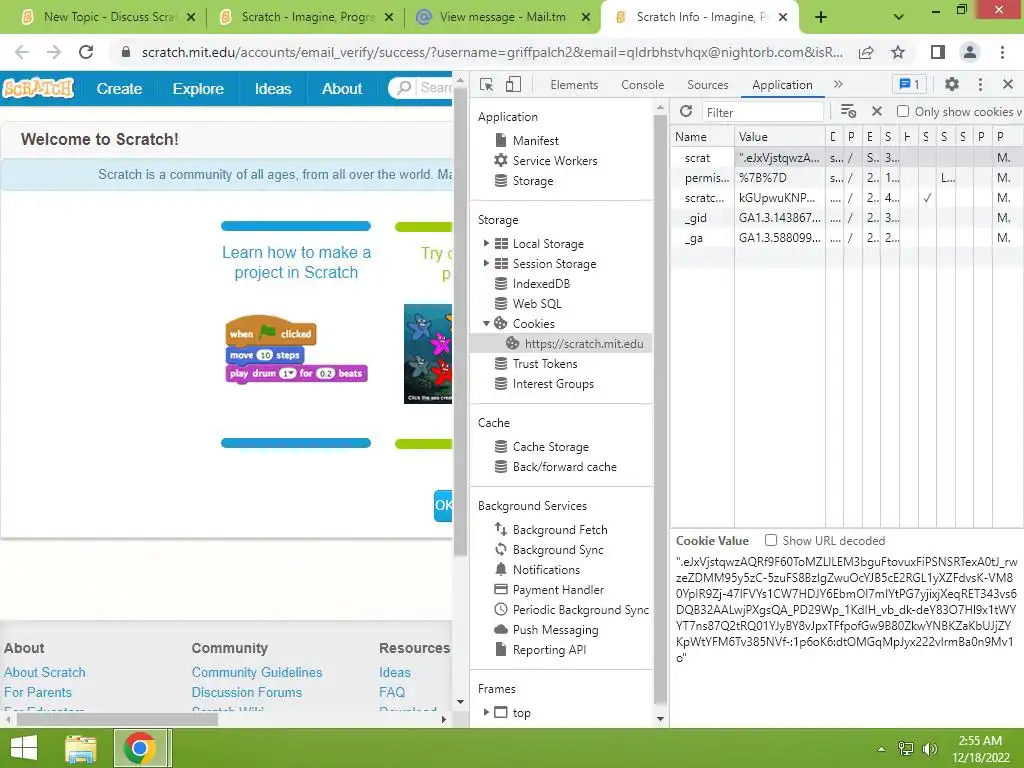Enable Only show cookies with issue
Image resolution: width=1024 pixels, height=768 pixels.
(x=903, y=111)
